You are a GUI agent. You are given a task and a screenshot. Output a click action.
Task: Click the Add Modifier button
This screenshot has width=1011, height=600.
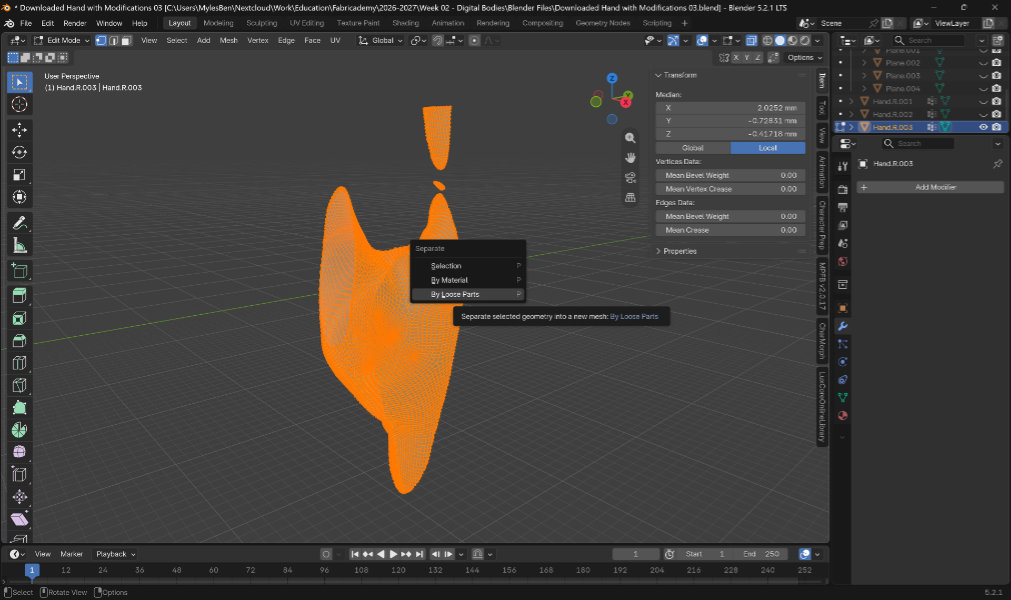click(x=930, y=187)
